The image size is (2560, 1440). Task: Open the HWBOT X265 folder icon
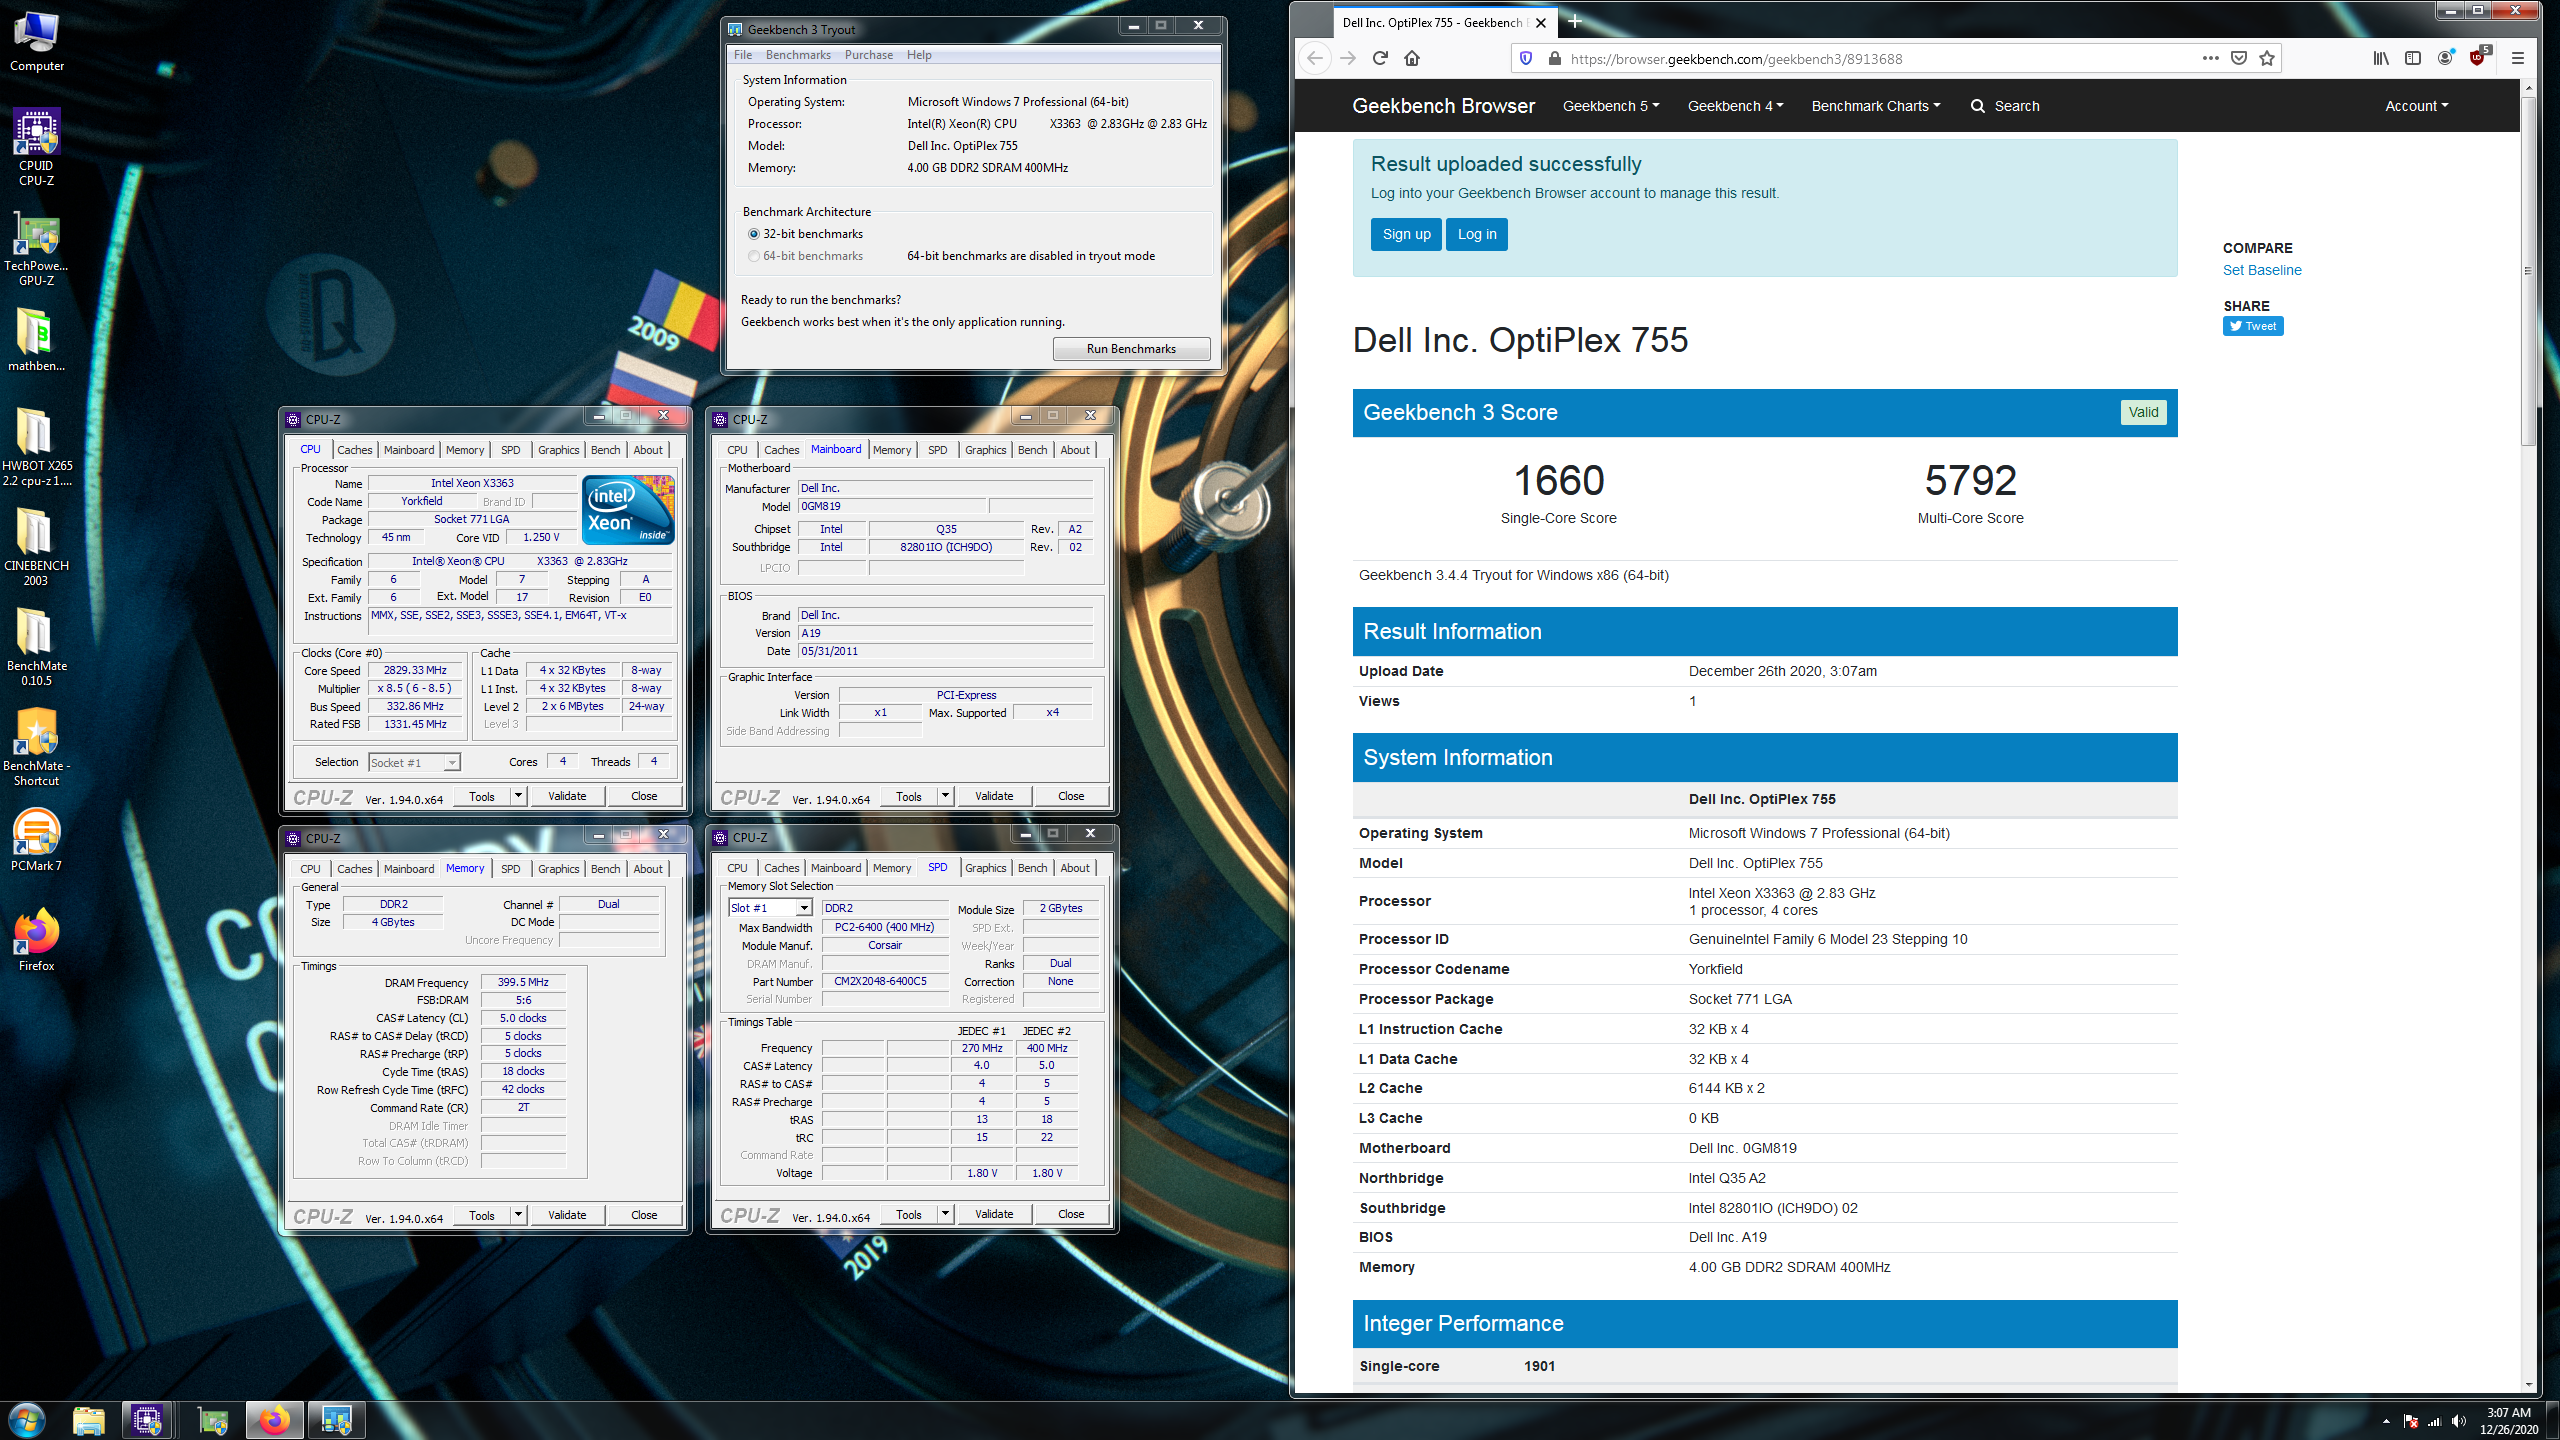click(x=37, y=447)
